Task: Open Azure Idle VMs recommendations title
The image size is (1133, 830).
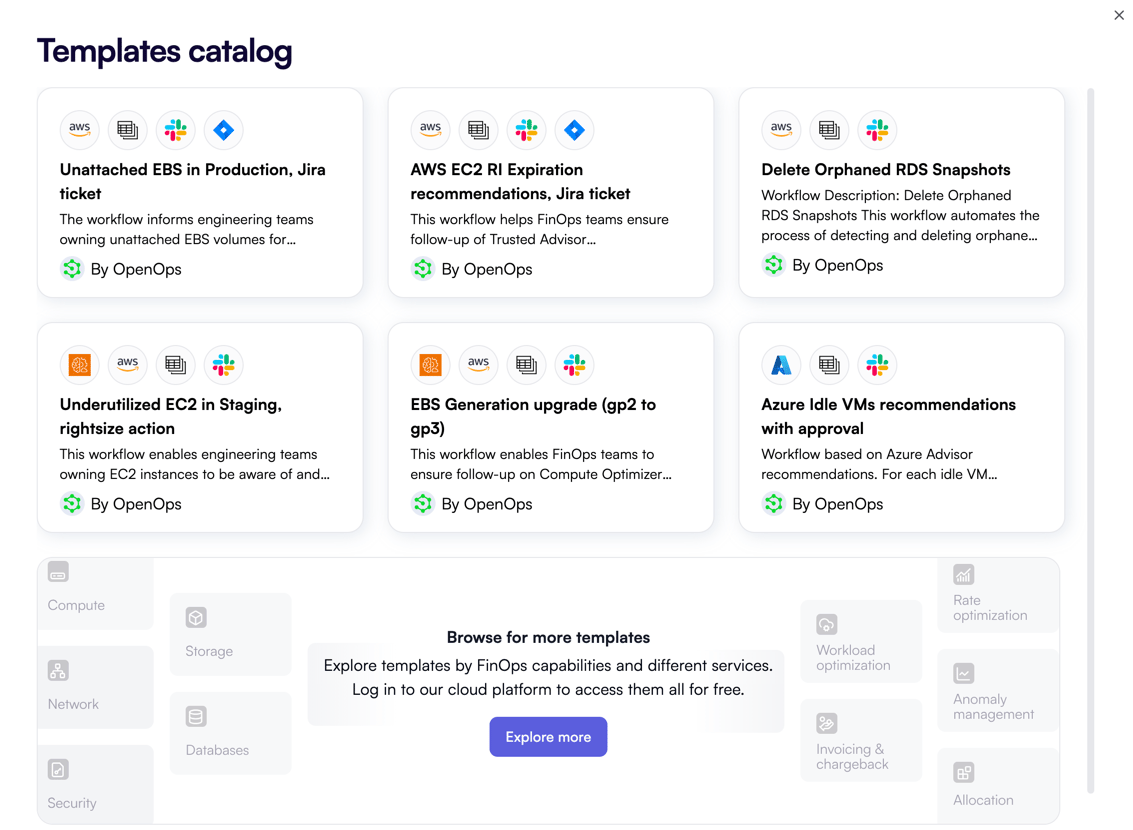Action: tap(889, 416)
